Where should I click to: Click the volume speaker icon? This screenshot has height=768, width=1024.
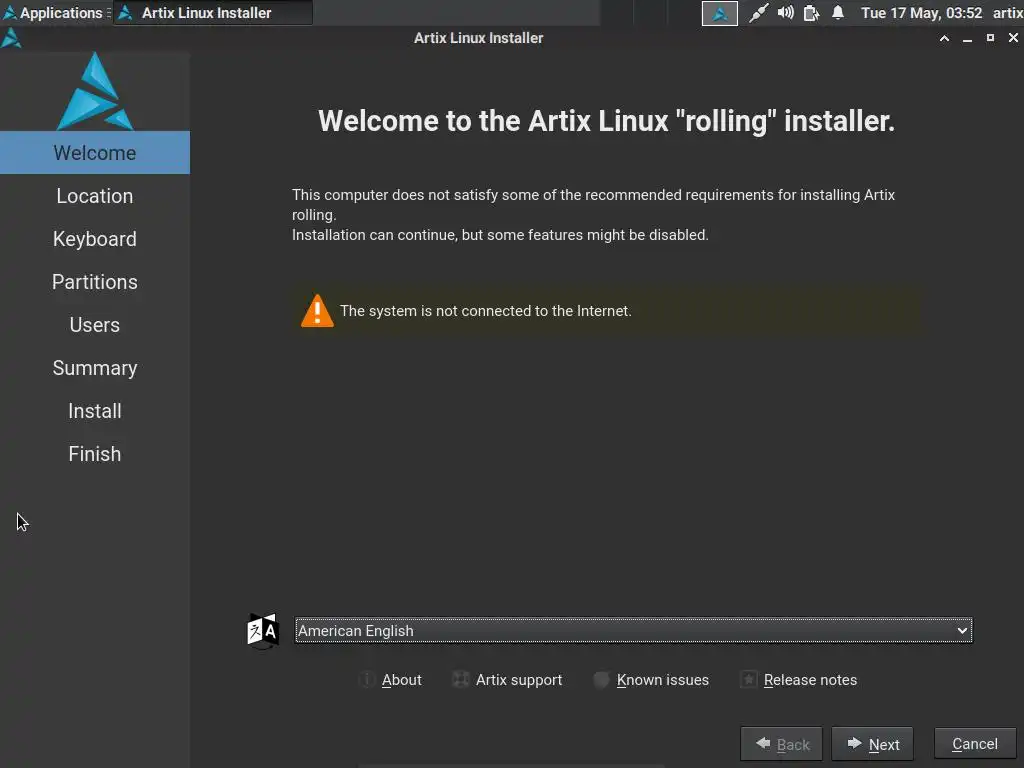[x=786, y=13]
